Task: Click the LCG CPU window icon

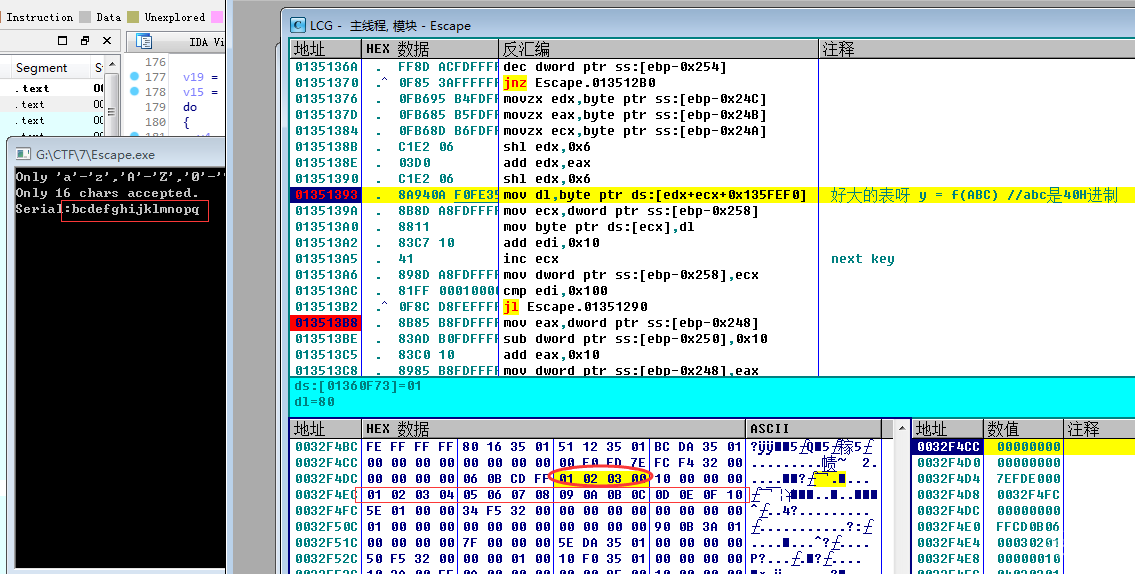Action: click(x=298, y=25)
